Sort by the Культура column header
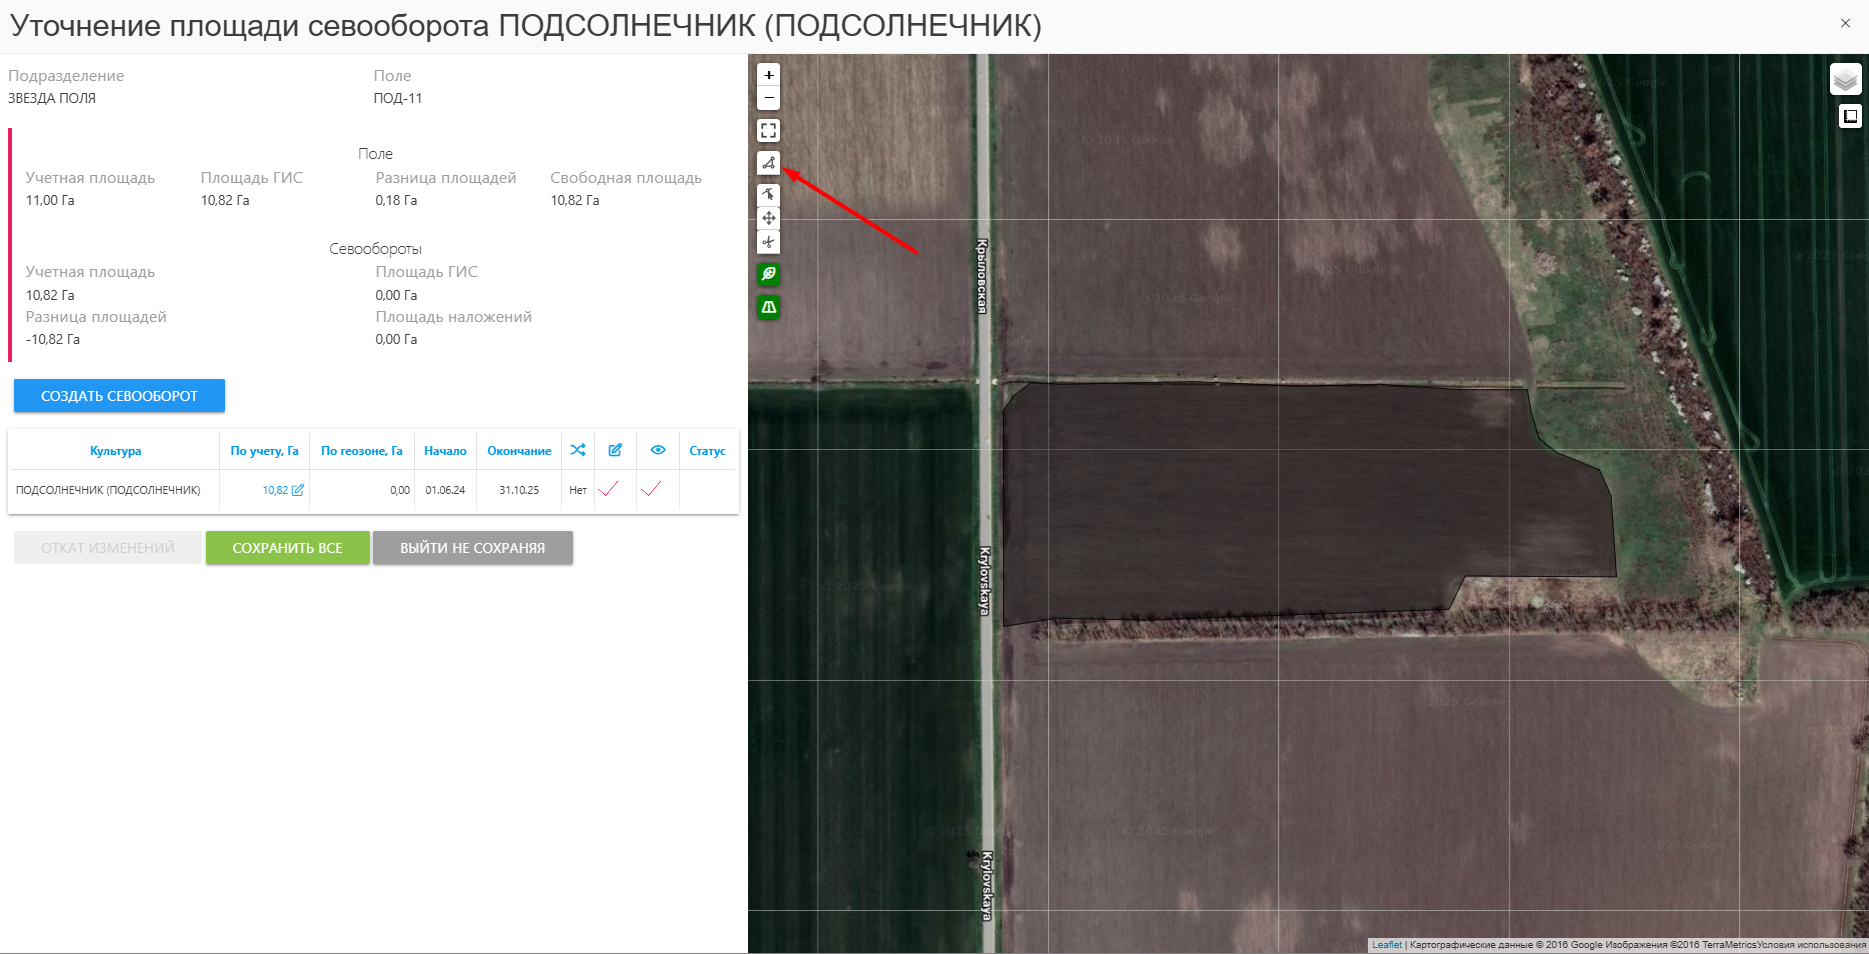This screenshot has height=954, width=1869. [x=115, y=451]
